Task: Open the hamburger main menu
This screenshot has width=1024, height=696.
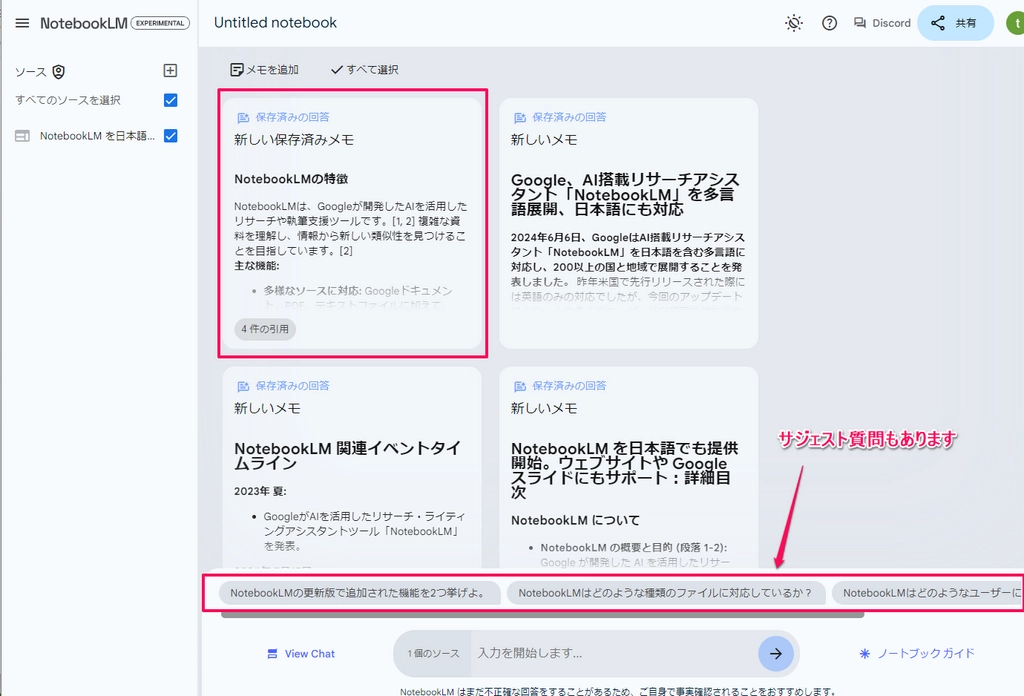Action: point(22,23)
